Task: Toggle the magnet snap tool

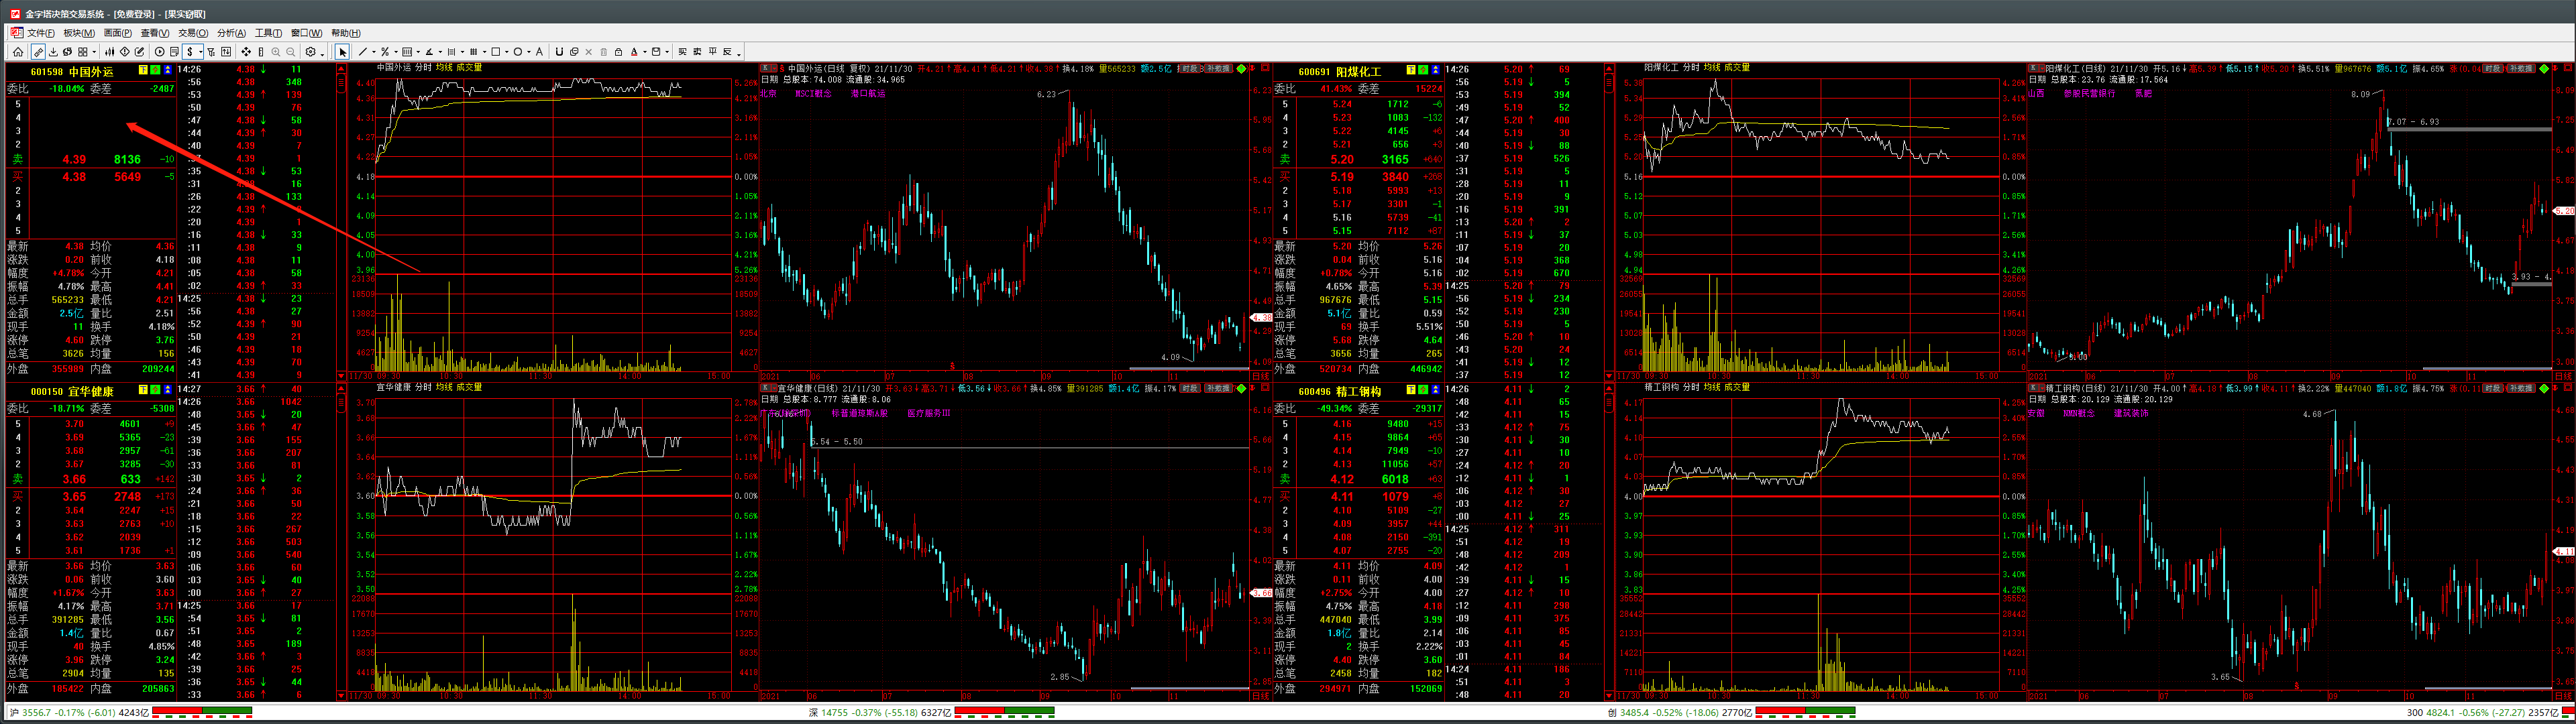Action: 559,52
